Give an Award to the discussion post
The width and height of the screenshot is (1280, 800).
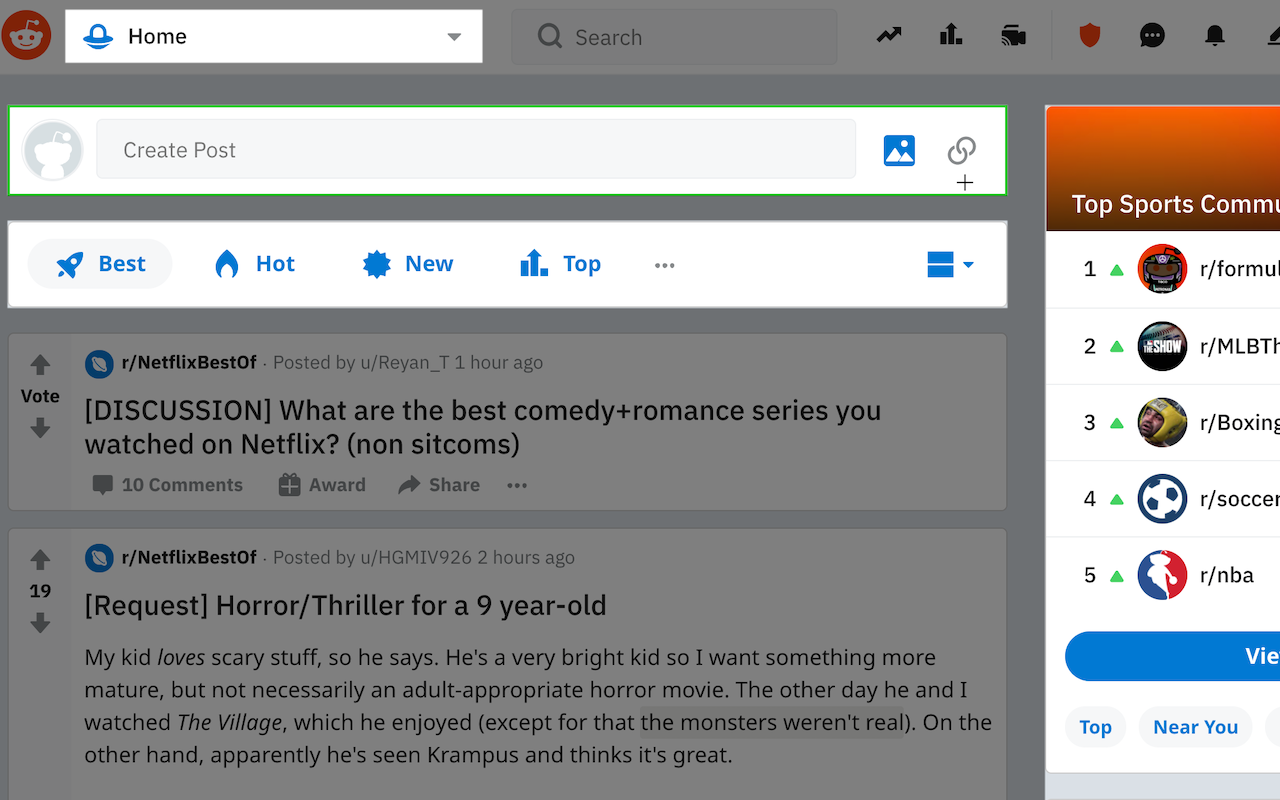322,485
